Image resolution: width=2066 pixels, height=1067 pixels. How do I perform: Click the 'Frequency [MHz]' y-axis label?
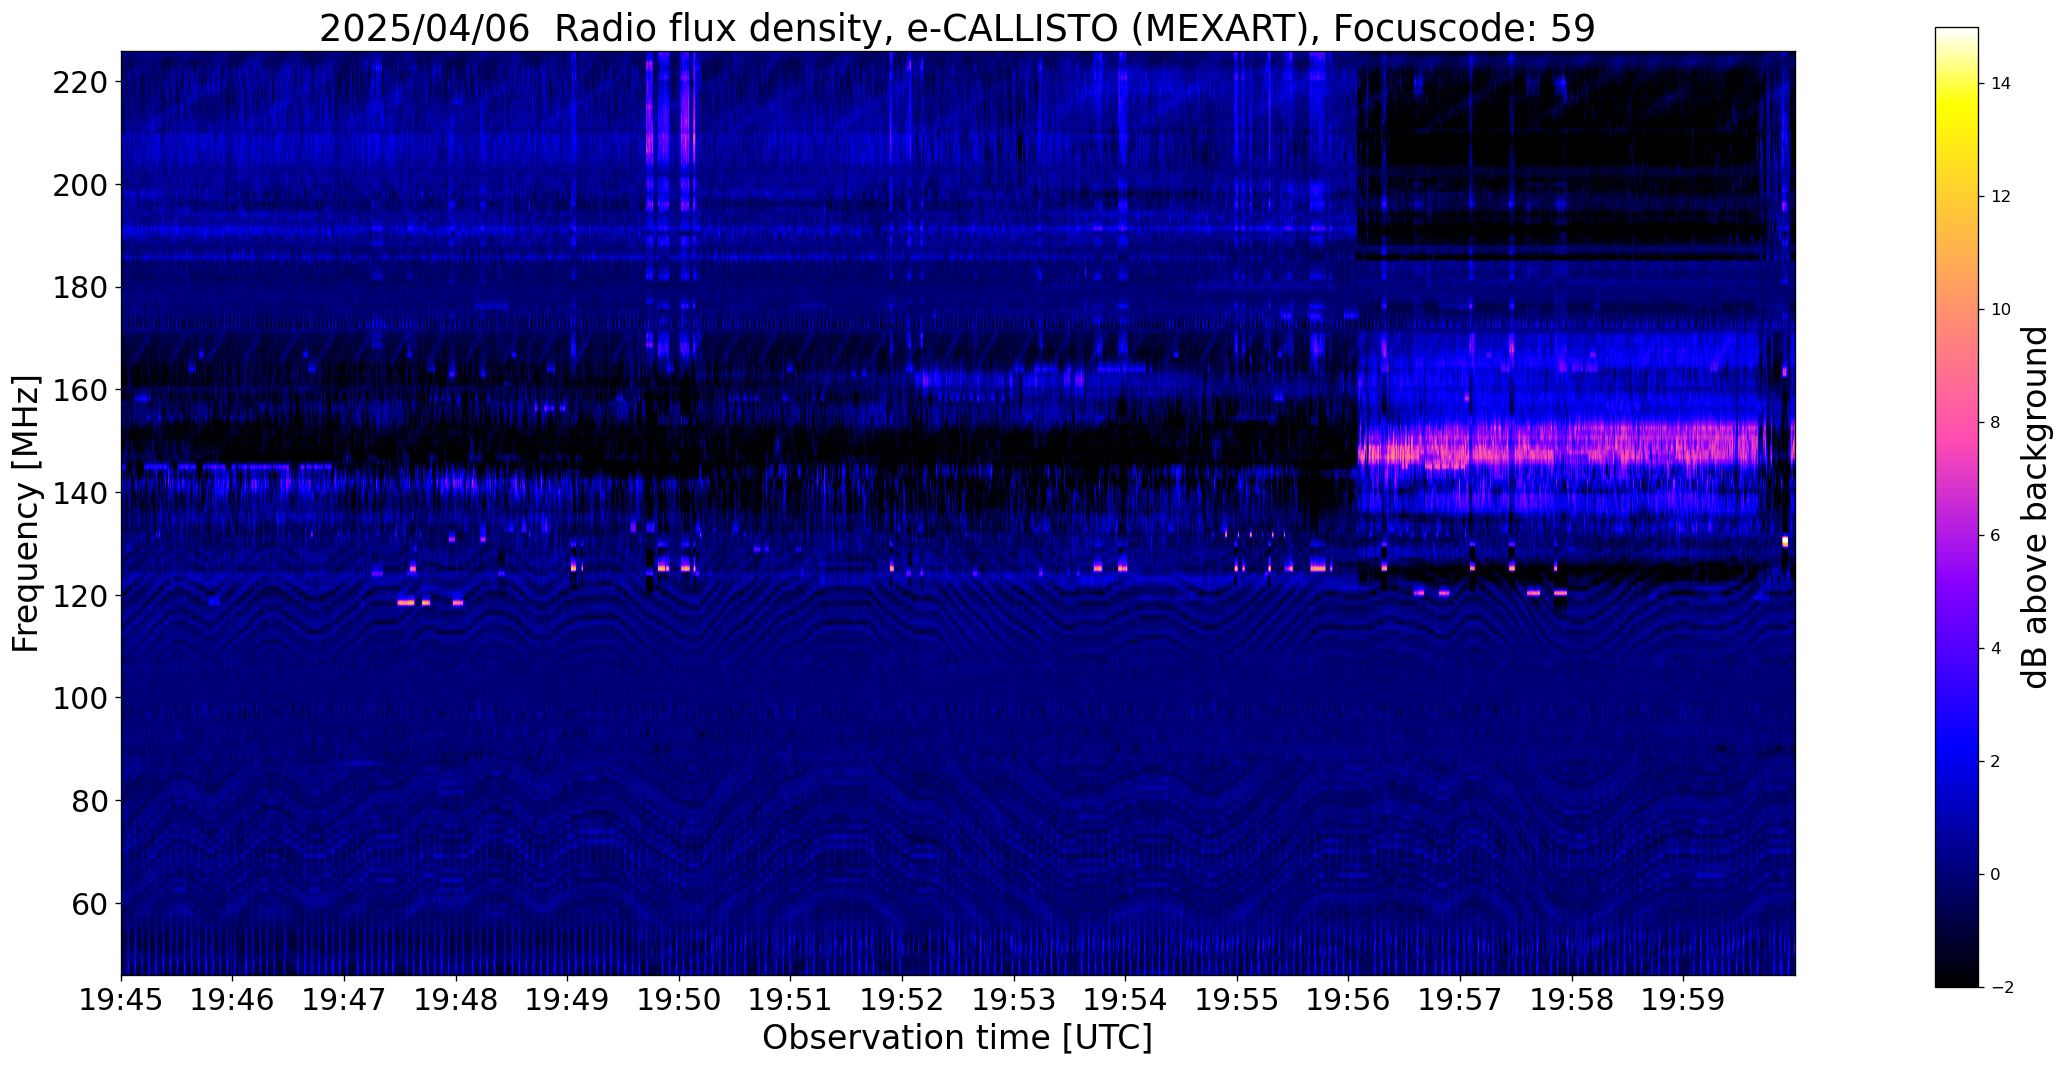click(x=26, y=514)
